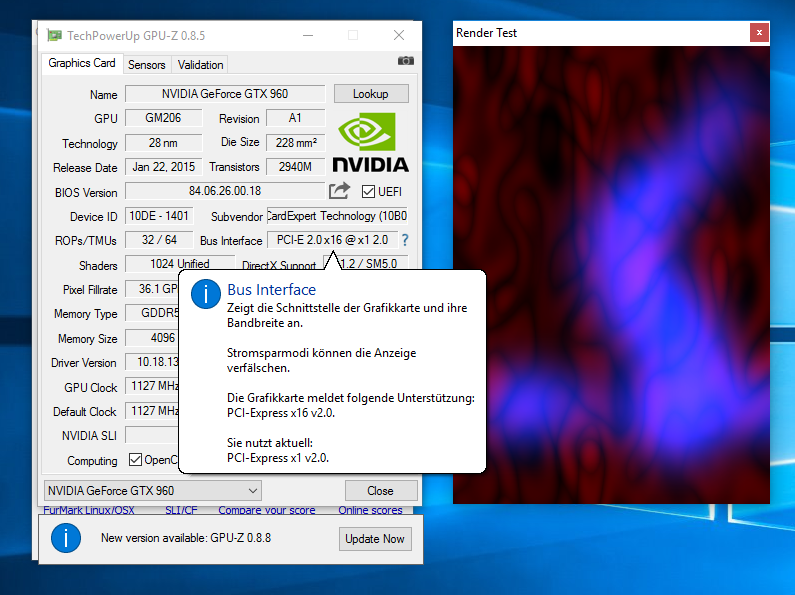
Task: Open the Online scores link
Action: [371, 510]
